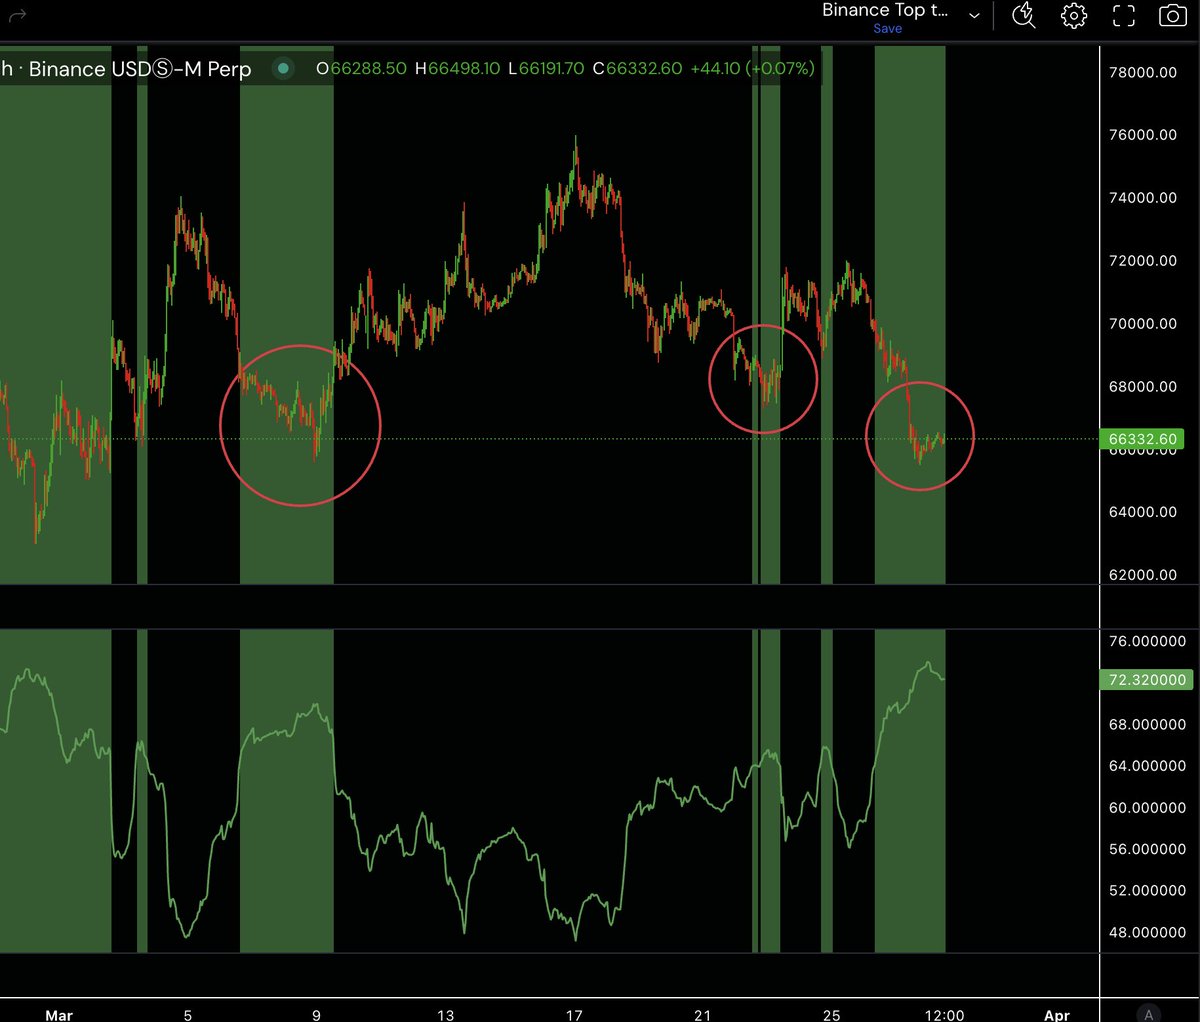Click the redo arrow icon

16,15
